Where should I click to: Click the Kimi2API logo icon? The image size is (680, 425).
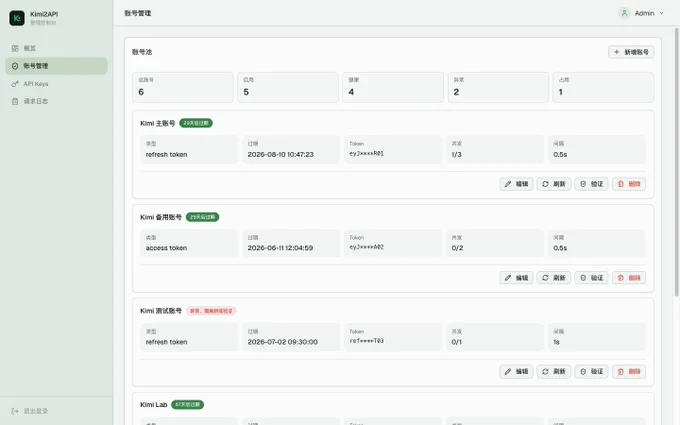17,18
